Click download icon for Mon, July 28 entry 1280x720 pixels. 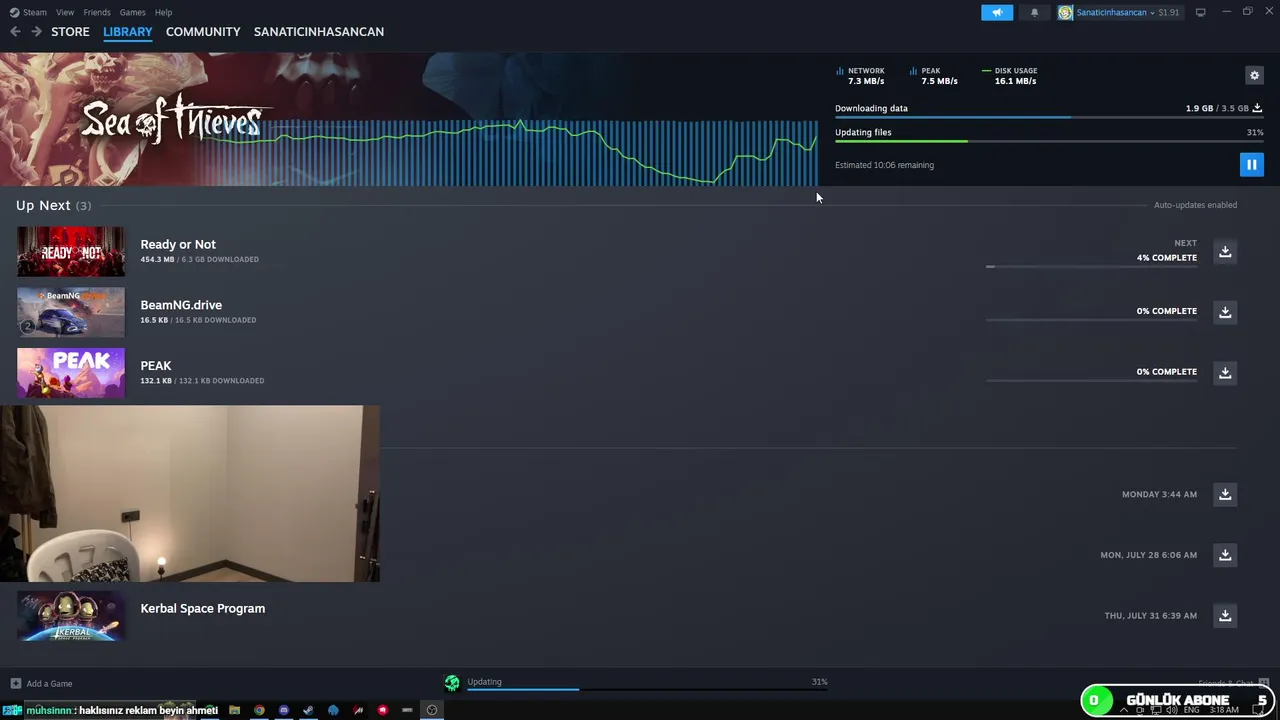1225,555
